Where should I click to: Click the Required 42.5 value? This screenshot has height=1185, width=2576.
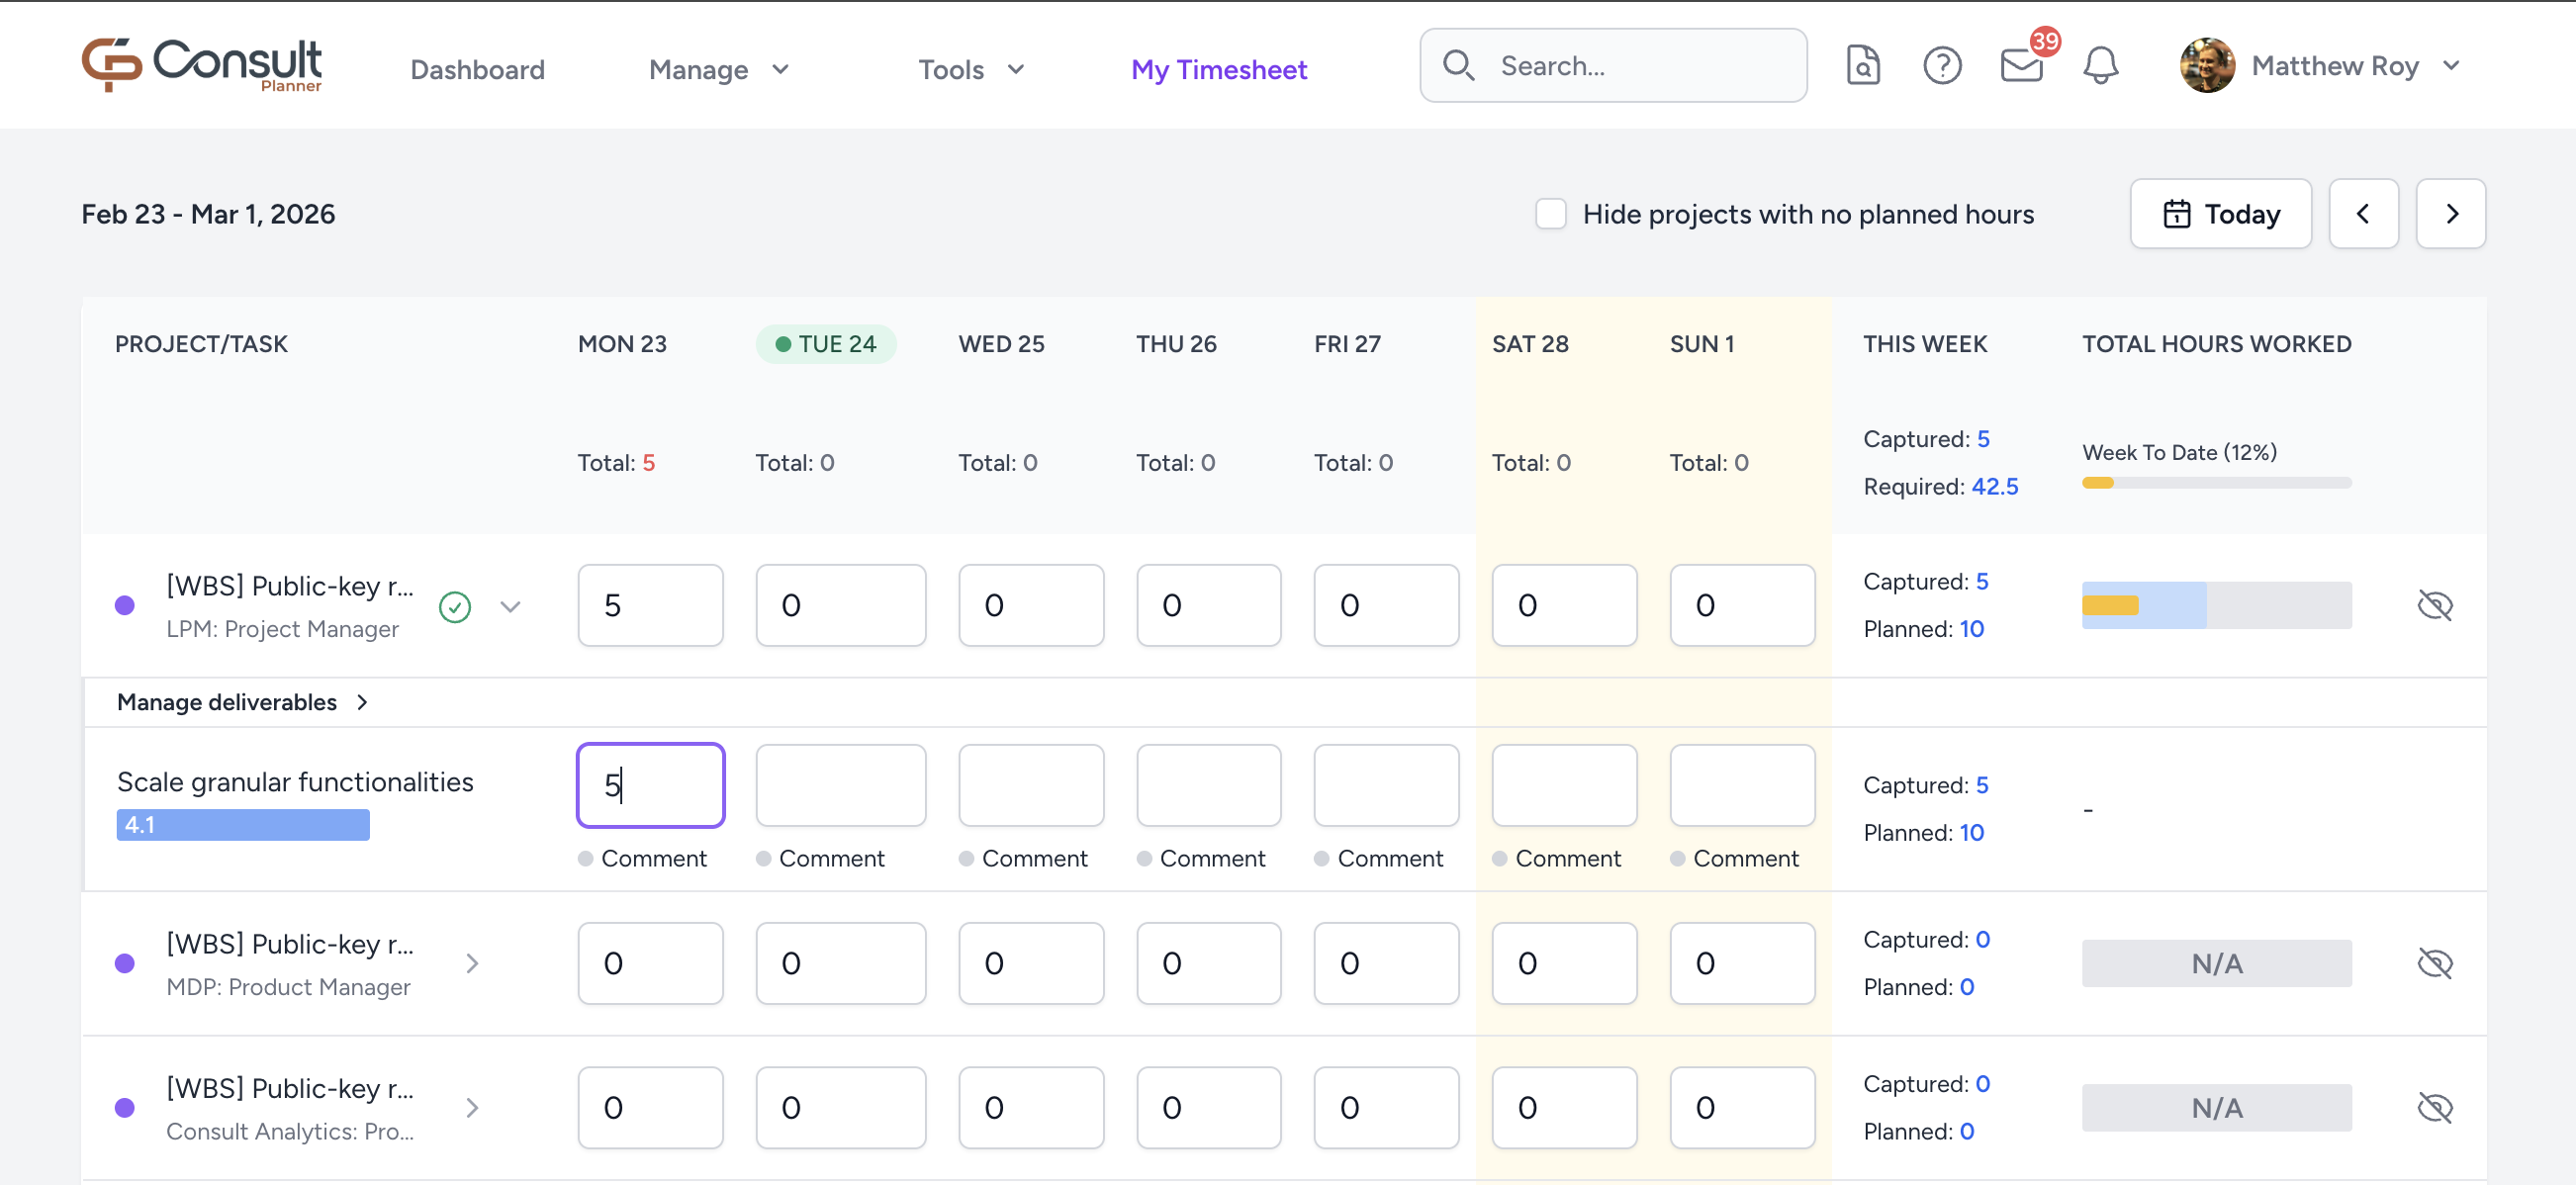[1994, 487]
